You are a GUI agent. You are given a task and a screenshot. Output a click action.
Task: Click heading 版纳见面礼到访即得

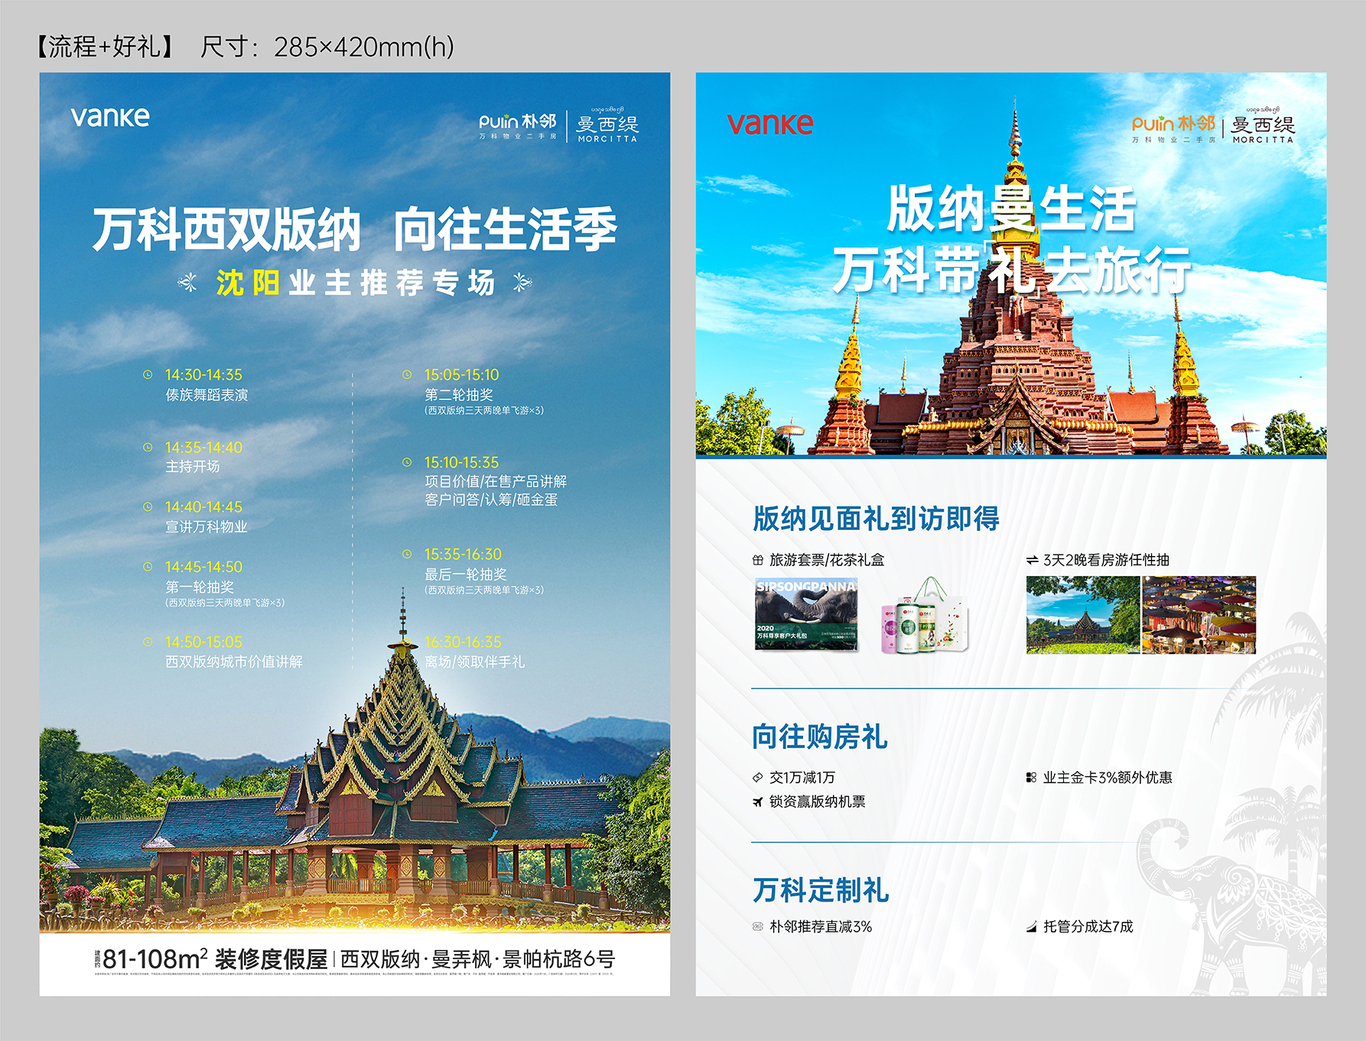[x=876, y=519]
